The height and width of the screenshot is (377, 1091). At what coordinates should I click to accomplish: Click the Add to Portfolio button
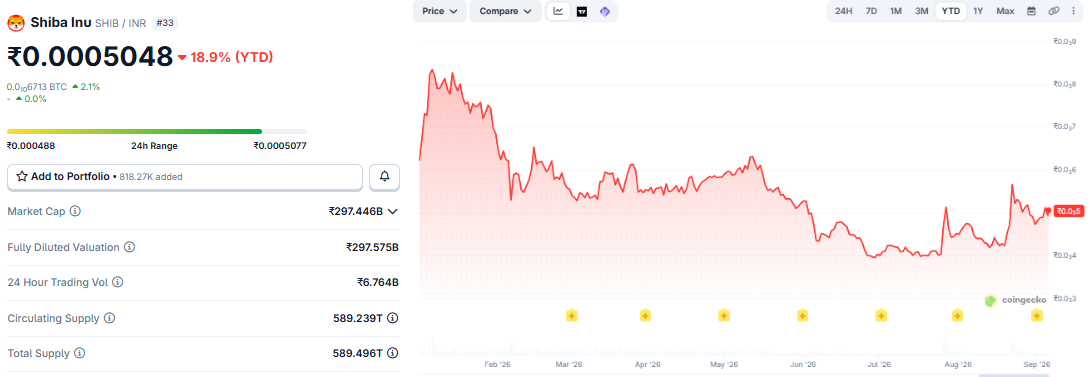(185, 177)
